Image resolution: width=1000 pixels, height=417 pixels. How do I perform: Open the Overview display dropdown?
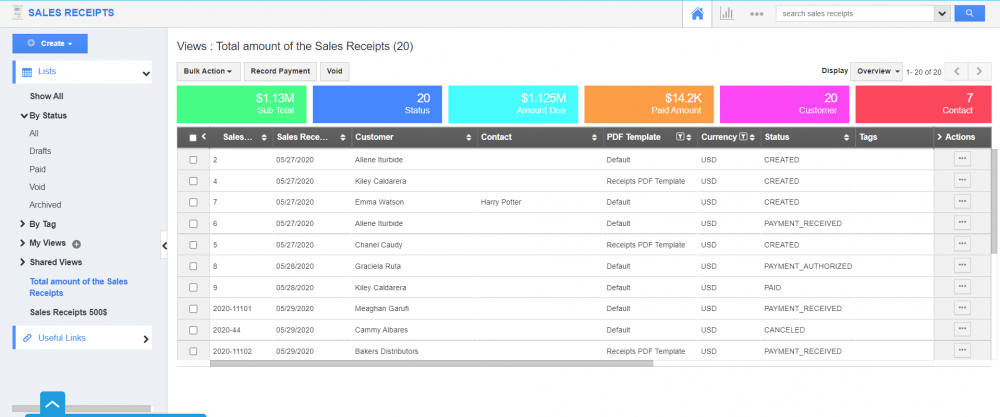(x=878, y=72)
